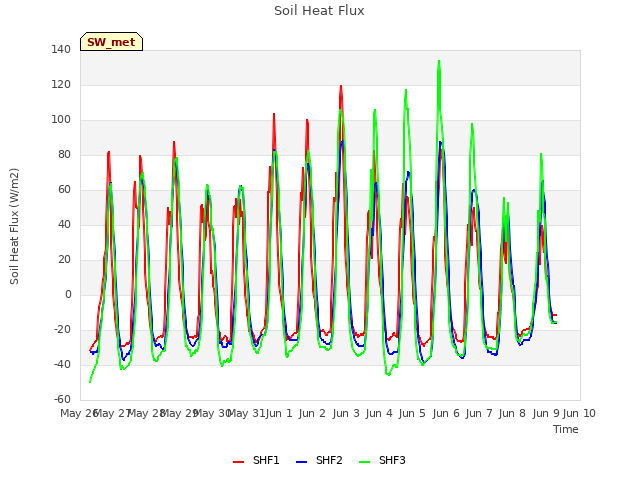Click the red SHF1 peak near 120 on Jun 3

341,86
